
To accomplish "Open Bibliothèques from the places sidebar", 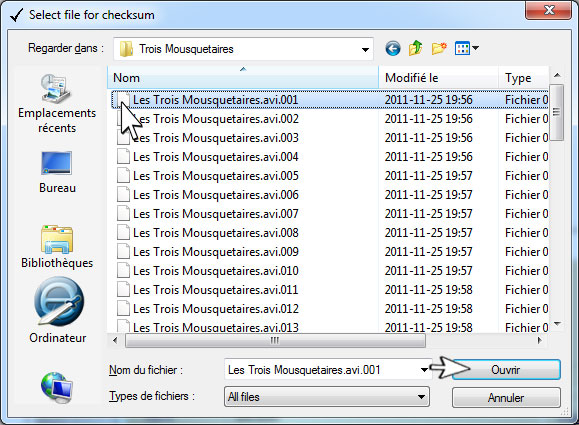I will tap(57, 247).
